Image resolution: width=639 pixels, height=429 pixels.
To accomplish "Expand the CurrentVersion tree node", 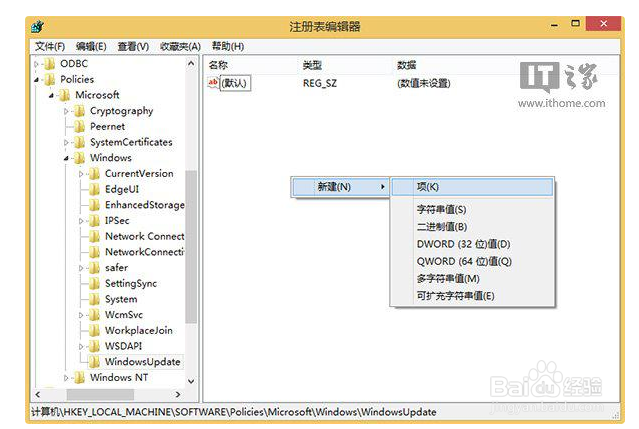I will [x=81, y=174].
